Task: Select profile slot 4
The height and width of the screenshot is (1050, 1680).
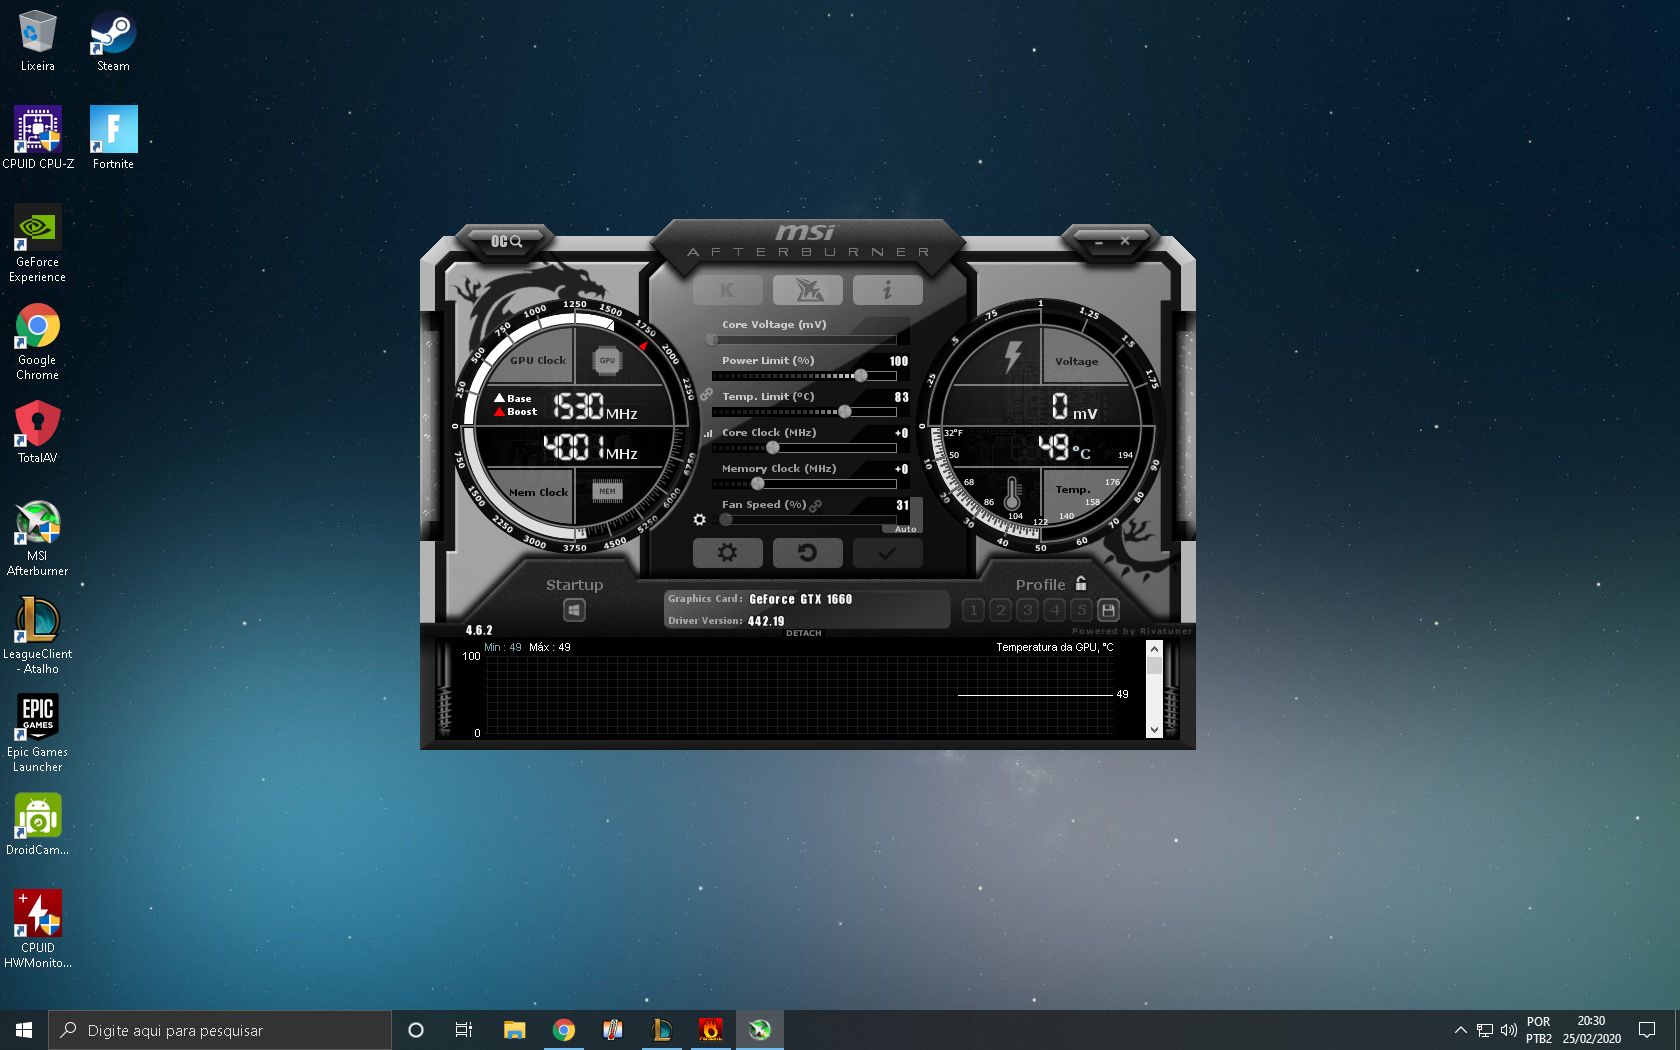Action: click(1055, 610)
